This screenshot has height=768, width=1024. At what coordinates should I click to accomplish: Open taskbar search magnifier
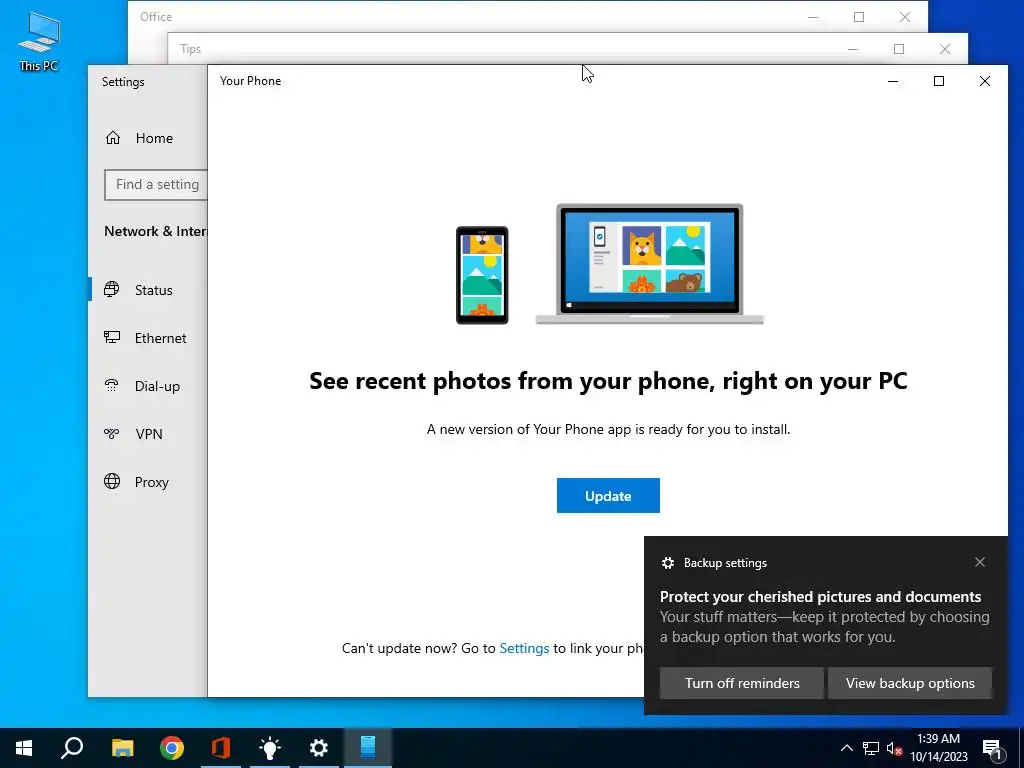[x=72, y=748]
